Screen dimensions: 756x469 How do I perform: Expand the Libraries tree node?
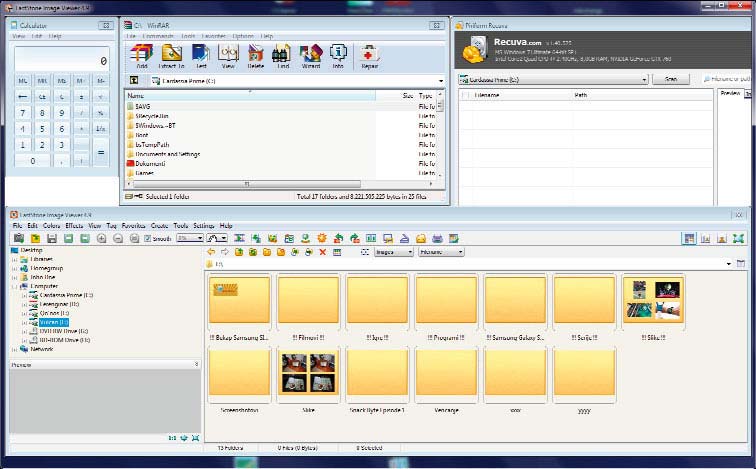15,259
